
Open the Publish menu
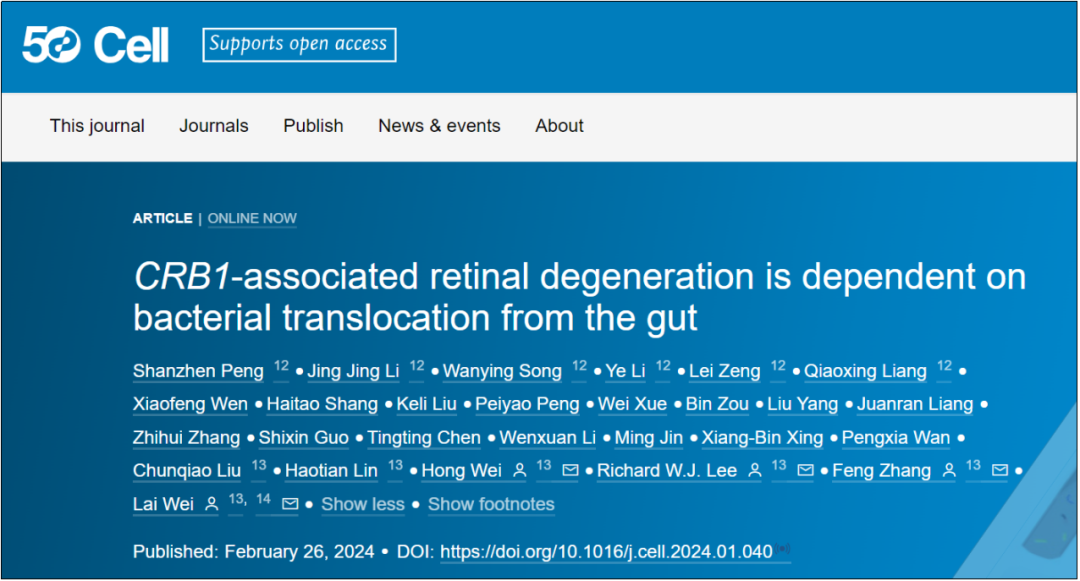pos(313,126)
